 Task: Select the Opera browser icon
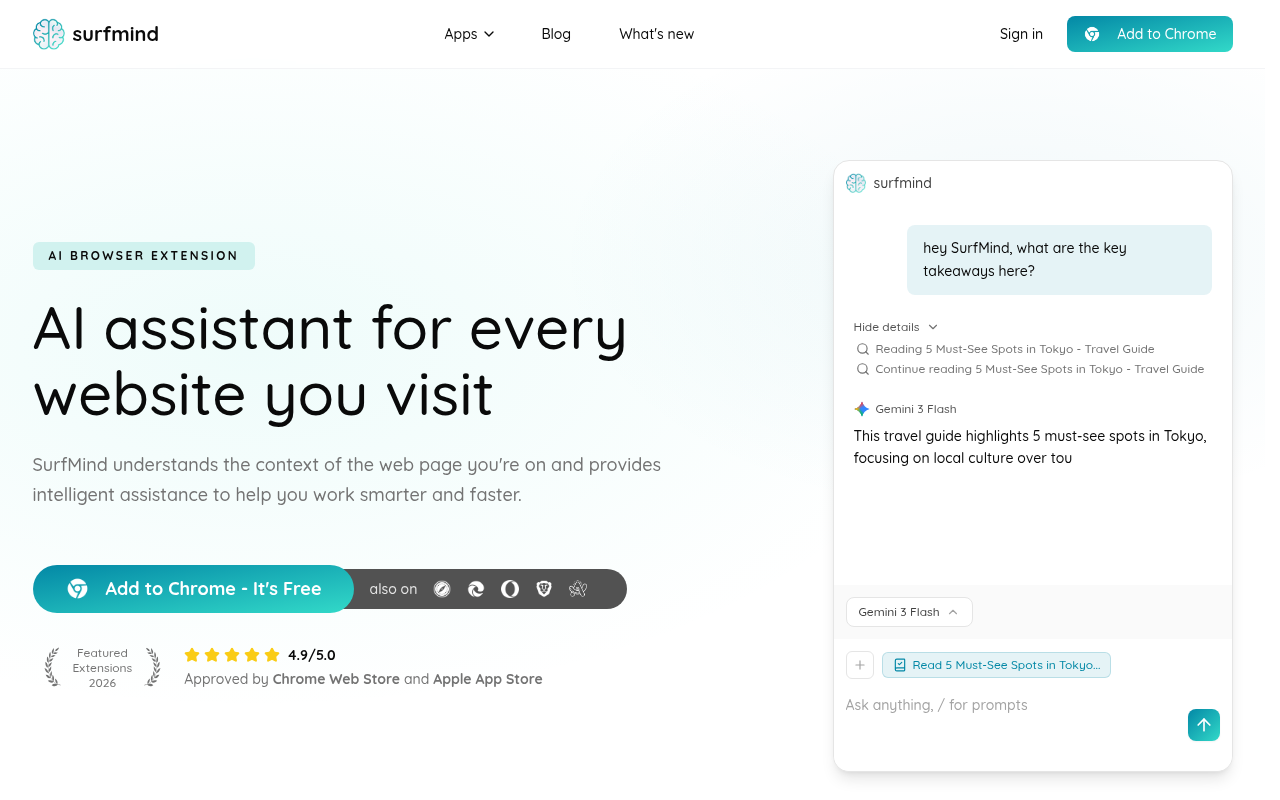(x=510, y=589)
